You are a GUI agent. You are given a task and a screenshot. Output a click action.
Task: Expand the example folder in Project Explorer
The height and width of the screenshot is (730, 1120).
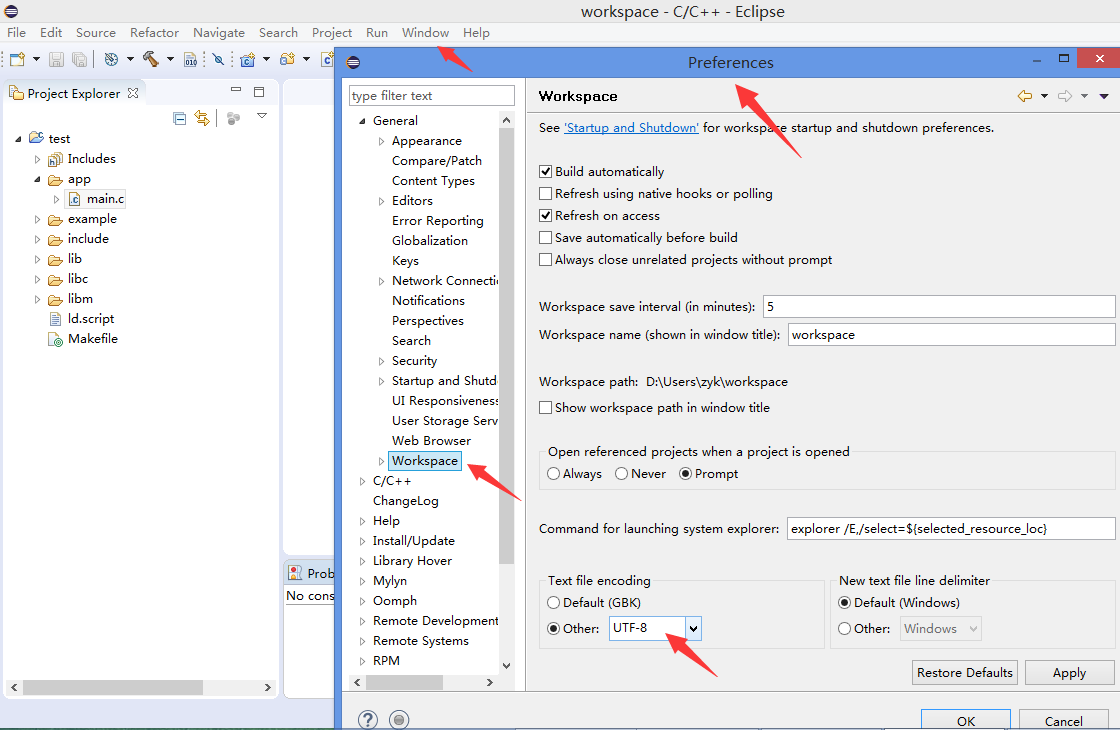[38, 219]
